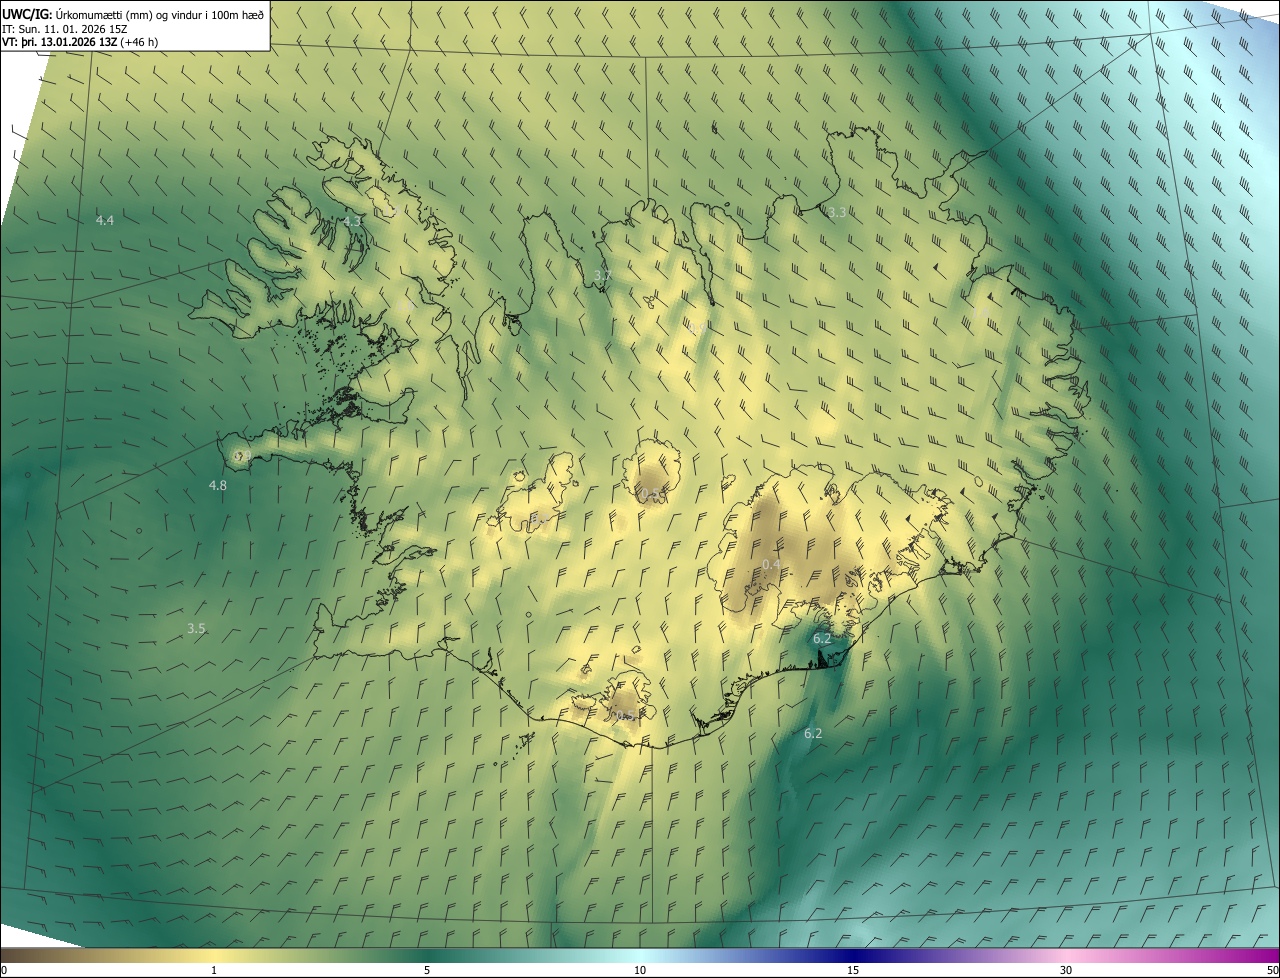The height and width of the screenshot is (978, 1280).
Task: Click the 3.7 value label in north Iceland
Action: pyautogui.click(x=602, y=275)
